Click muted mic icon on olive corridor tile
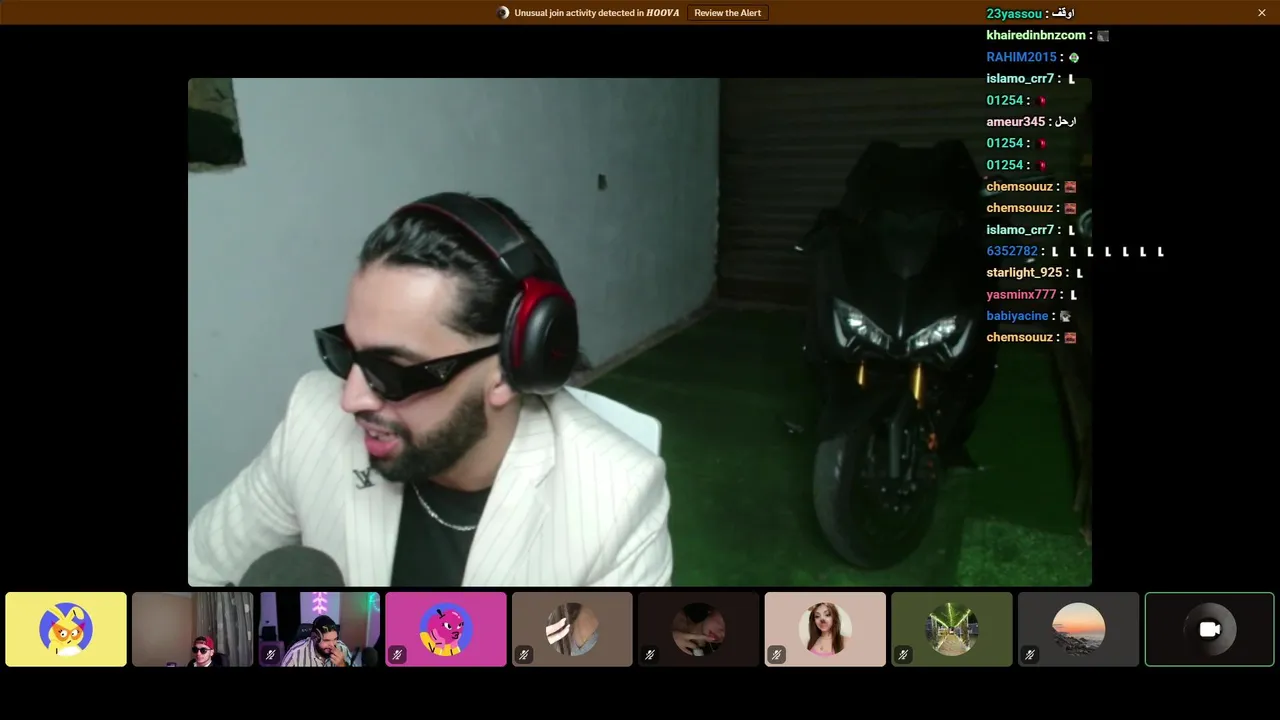This screenshot has height=720, width=1280. [x=903, y=655]
